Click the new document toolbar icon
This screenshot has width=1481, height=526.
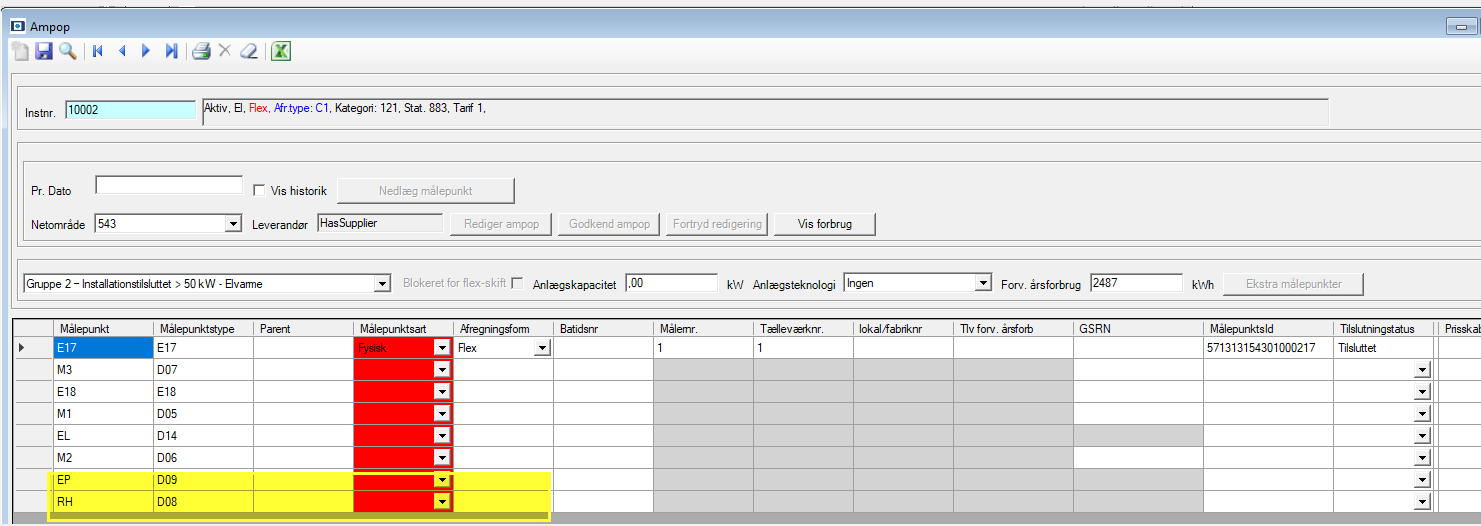tap(20, 51)
